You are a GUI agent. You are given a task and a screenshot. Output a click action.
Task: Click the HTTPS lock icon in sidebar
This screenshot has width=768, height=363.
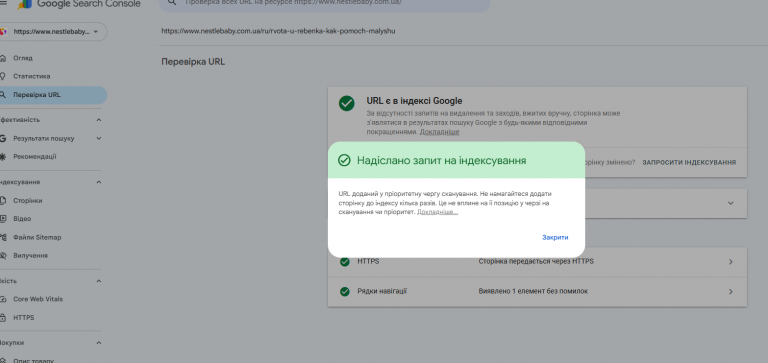click(3, 318)
